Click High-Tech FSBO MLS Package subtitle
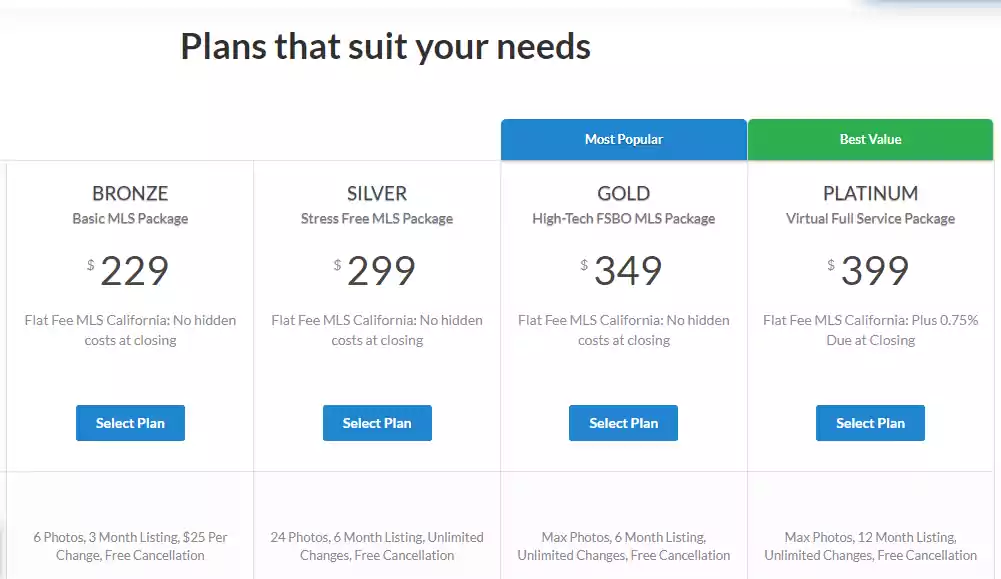The image size is (1001, 579). [623, 219]
